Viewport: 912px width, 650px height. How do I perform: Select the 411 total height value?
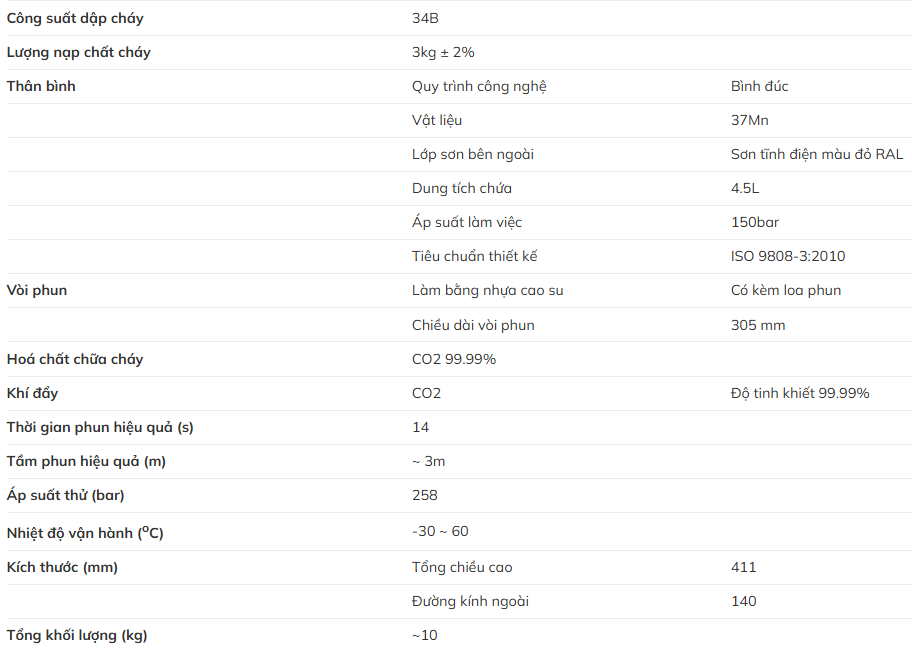point(743,567)
